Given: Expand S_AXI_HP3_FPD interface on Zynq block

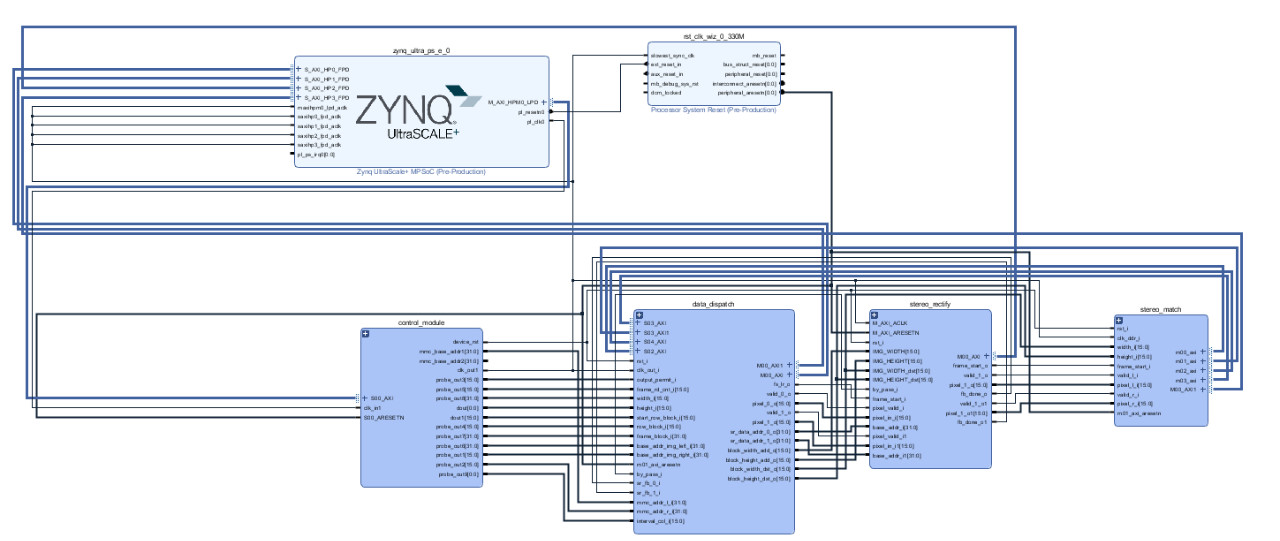Looking at the screenshot, I should pos(298,97).
